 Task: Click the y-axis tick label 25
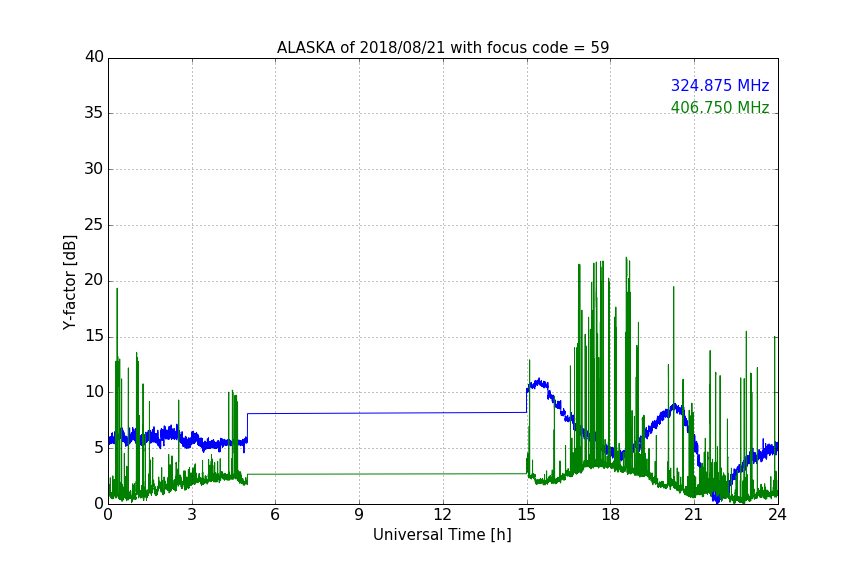point(94,224)
